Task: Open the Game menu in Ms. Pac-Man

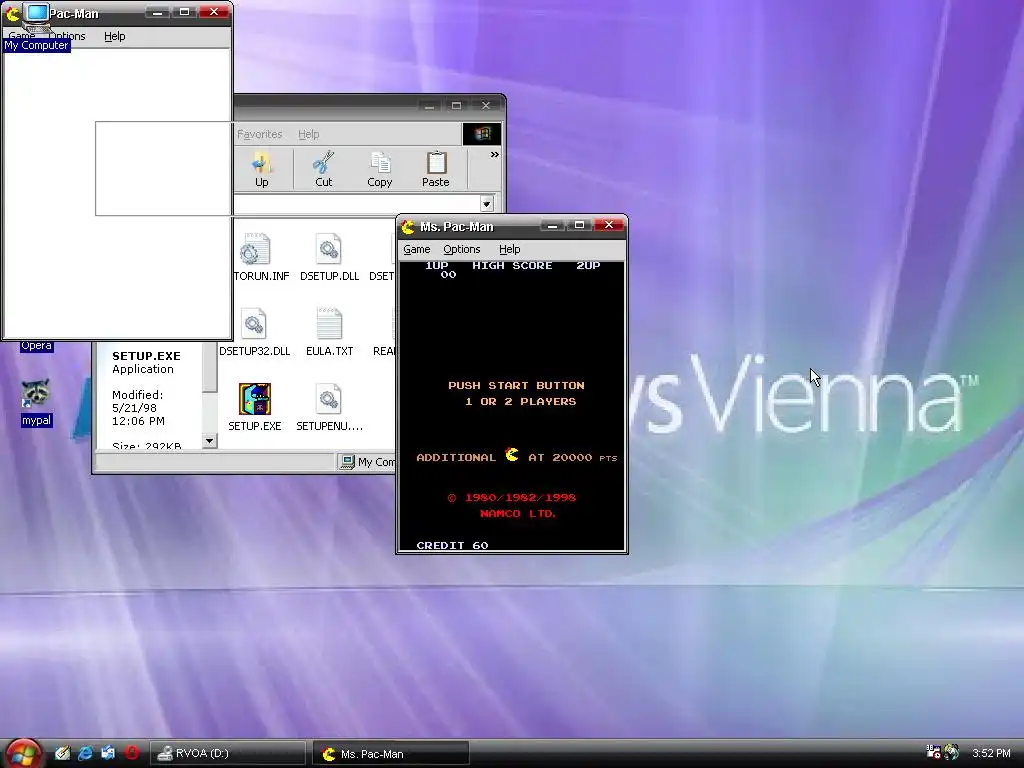Action: 417,249
